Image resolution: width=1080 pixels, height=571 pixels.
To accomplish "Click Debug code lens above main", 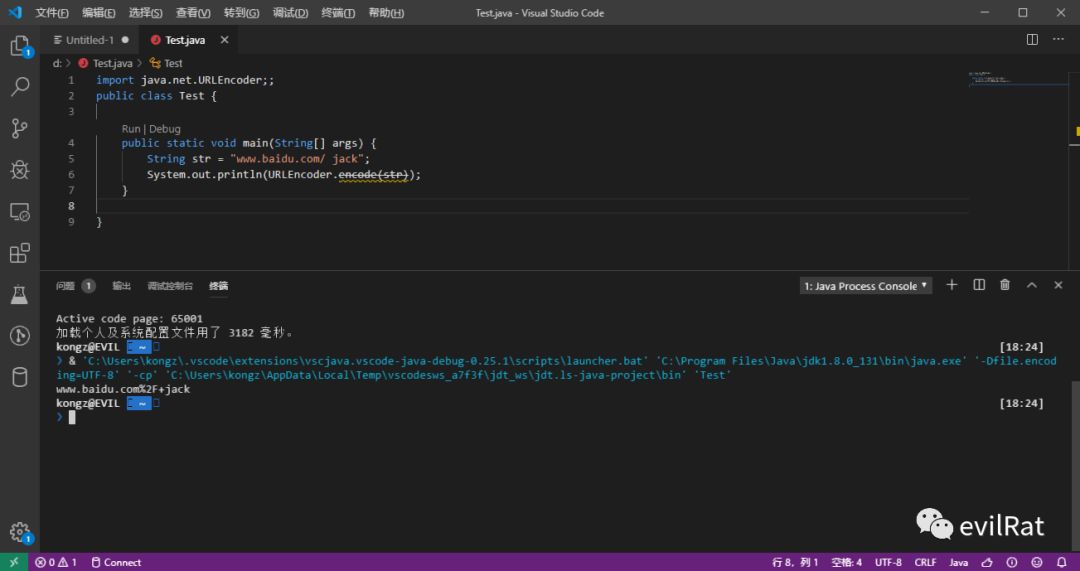I will 165,129.
